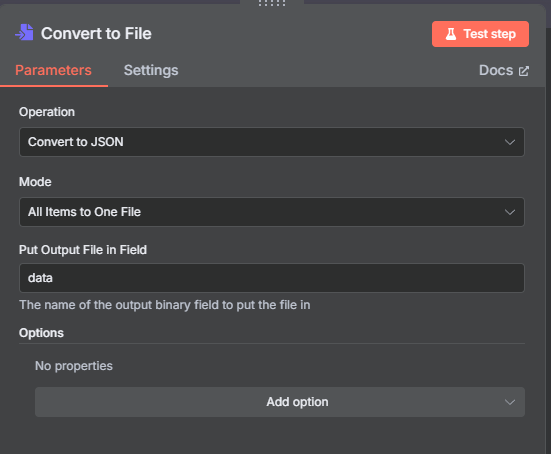Click the data output field input

point(272,278)
